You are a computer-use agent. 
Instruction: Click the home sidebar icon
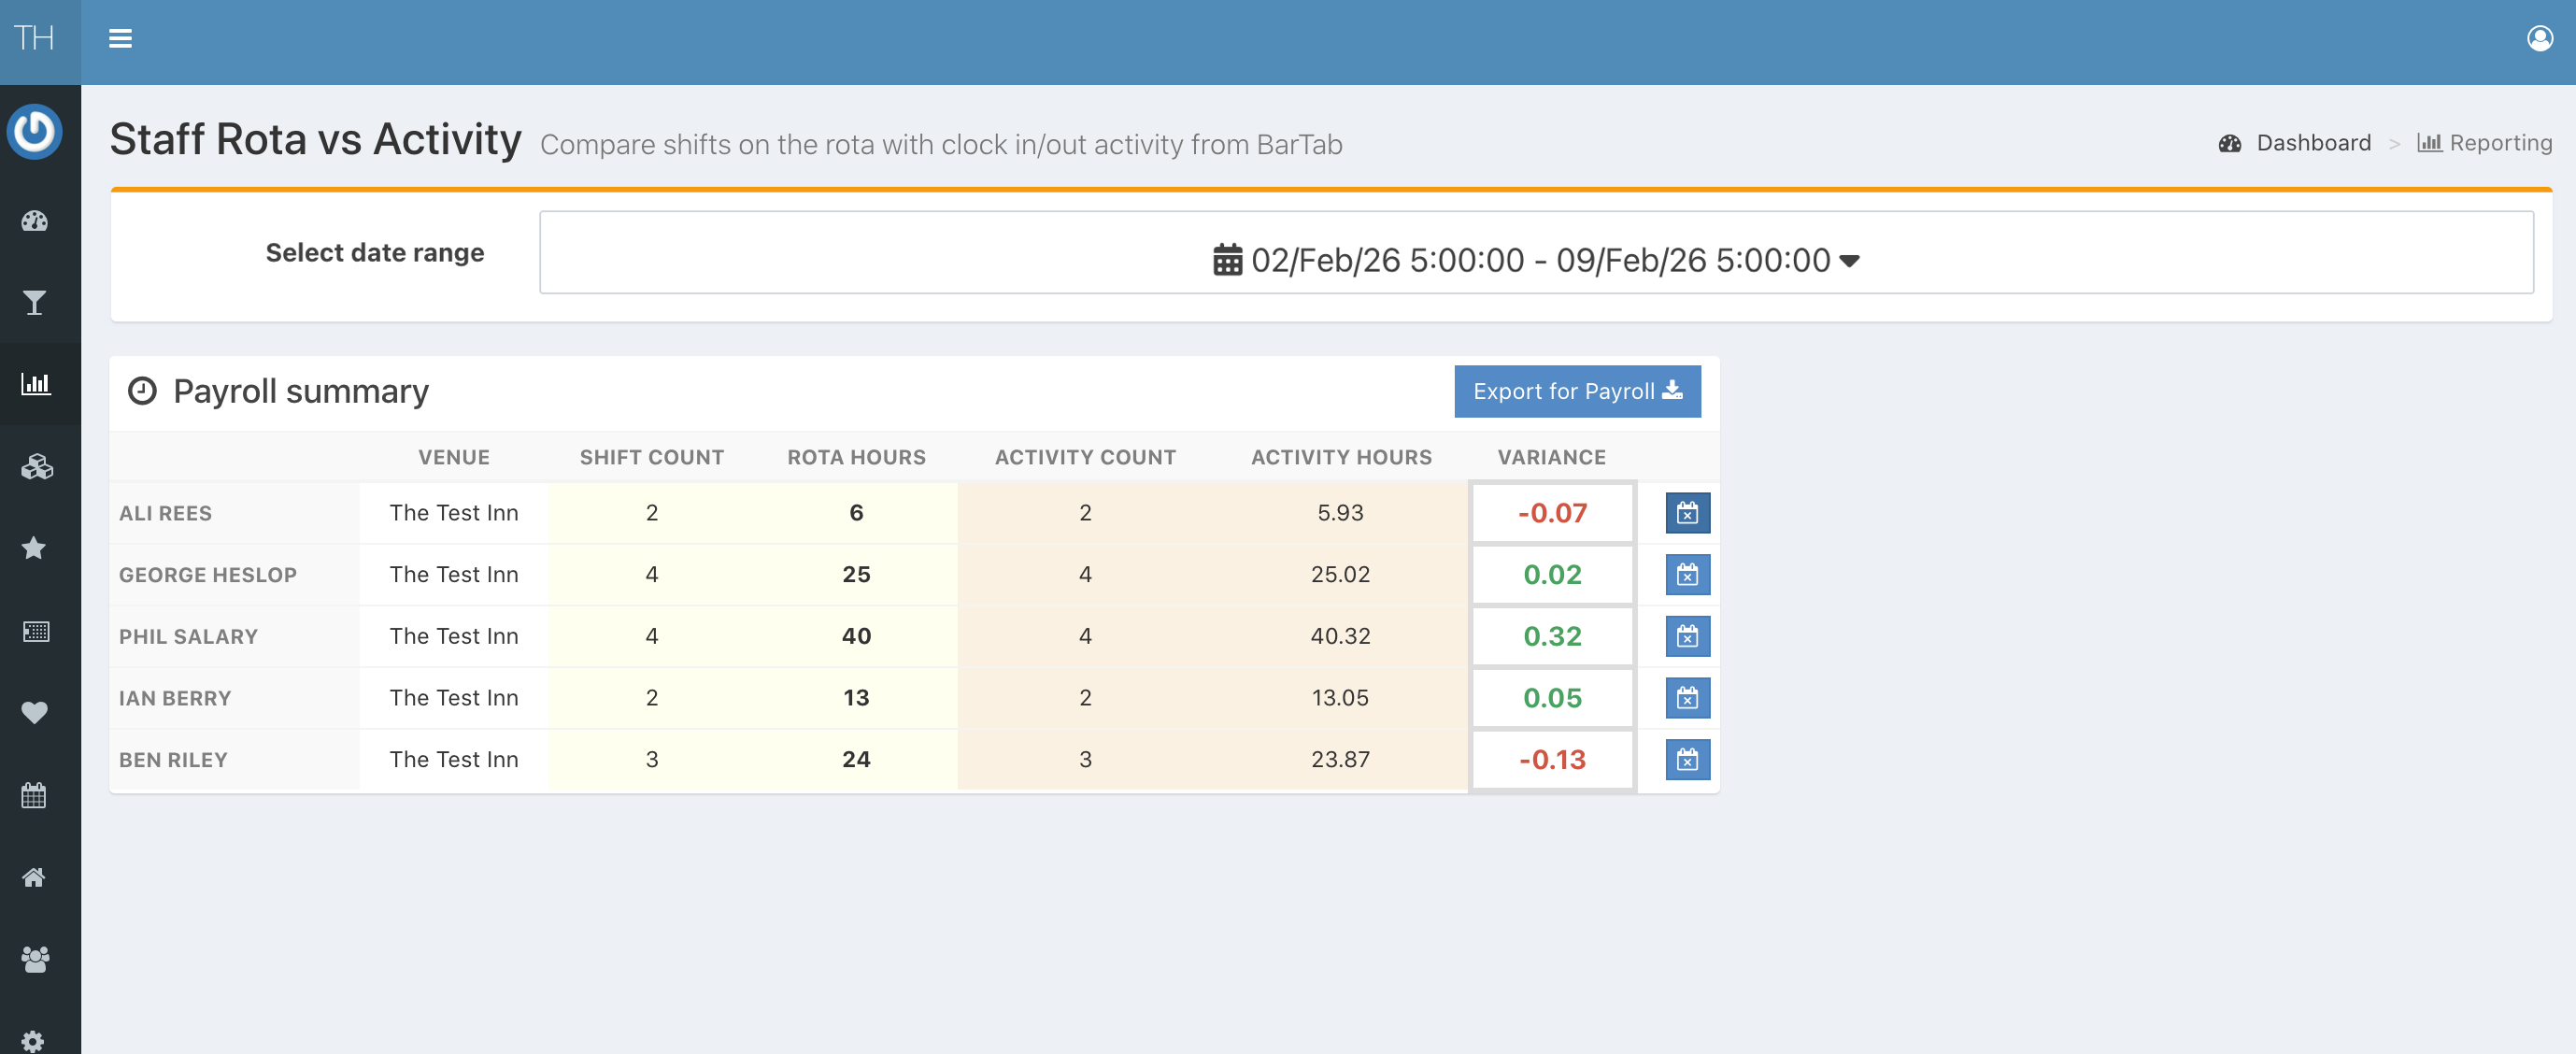click(x=35, y=878)
